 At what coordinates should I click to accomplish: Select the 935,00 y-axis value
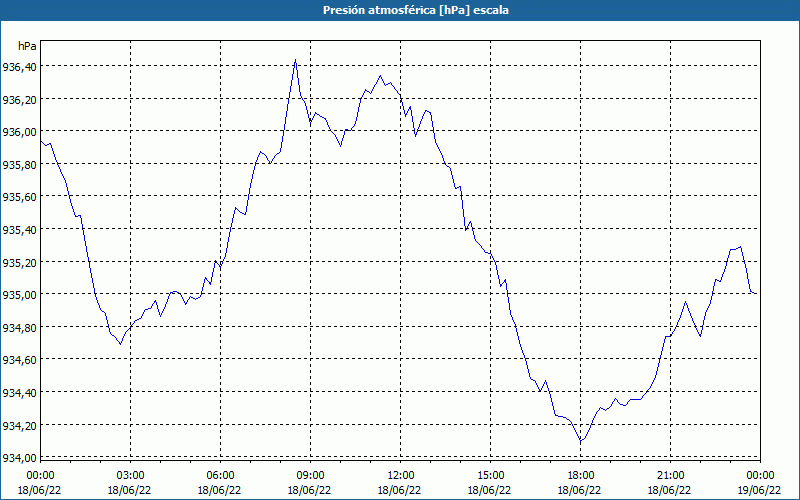19,294
